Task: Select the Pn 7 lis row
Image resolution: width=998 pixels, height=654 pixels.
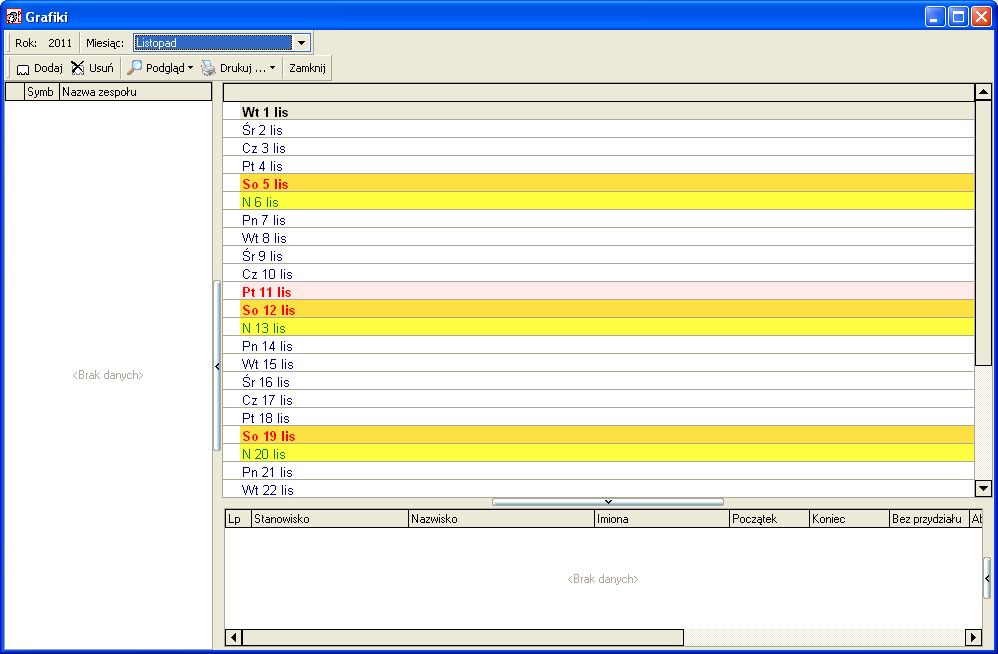Action: pos(598,220)
